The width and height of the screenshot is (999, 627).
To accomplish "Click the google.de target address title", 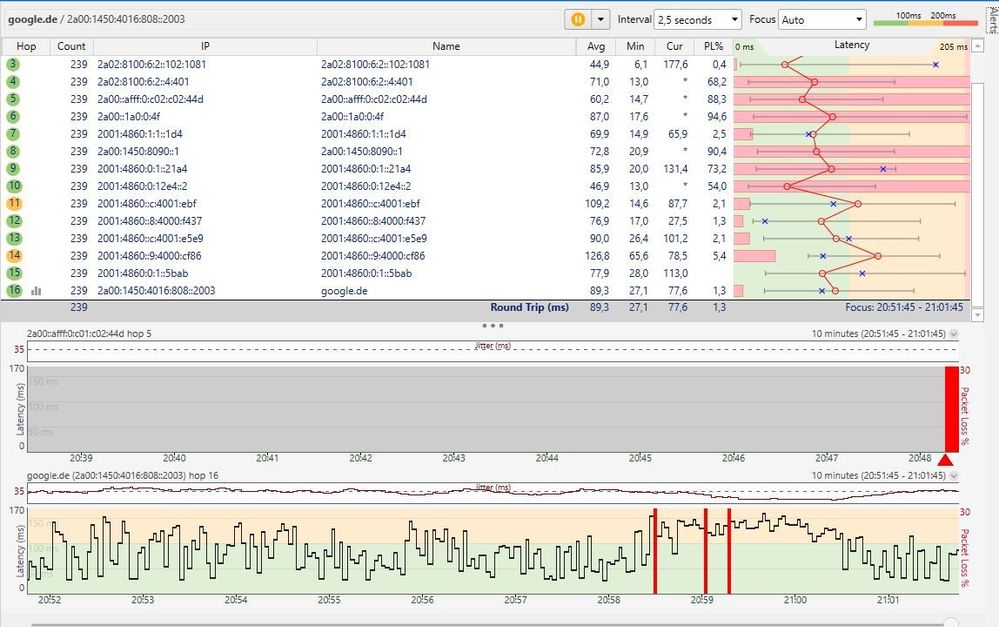I will (96, 19).
